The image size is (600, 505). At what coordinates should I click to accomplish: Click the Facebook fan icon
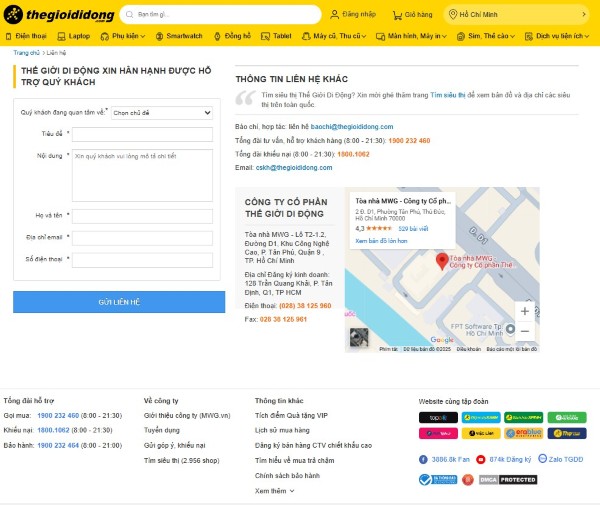[x=423, y=459]
